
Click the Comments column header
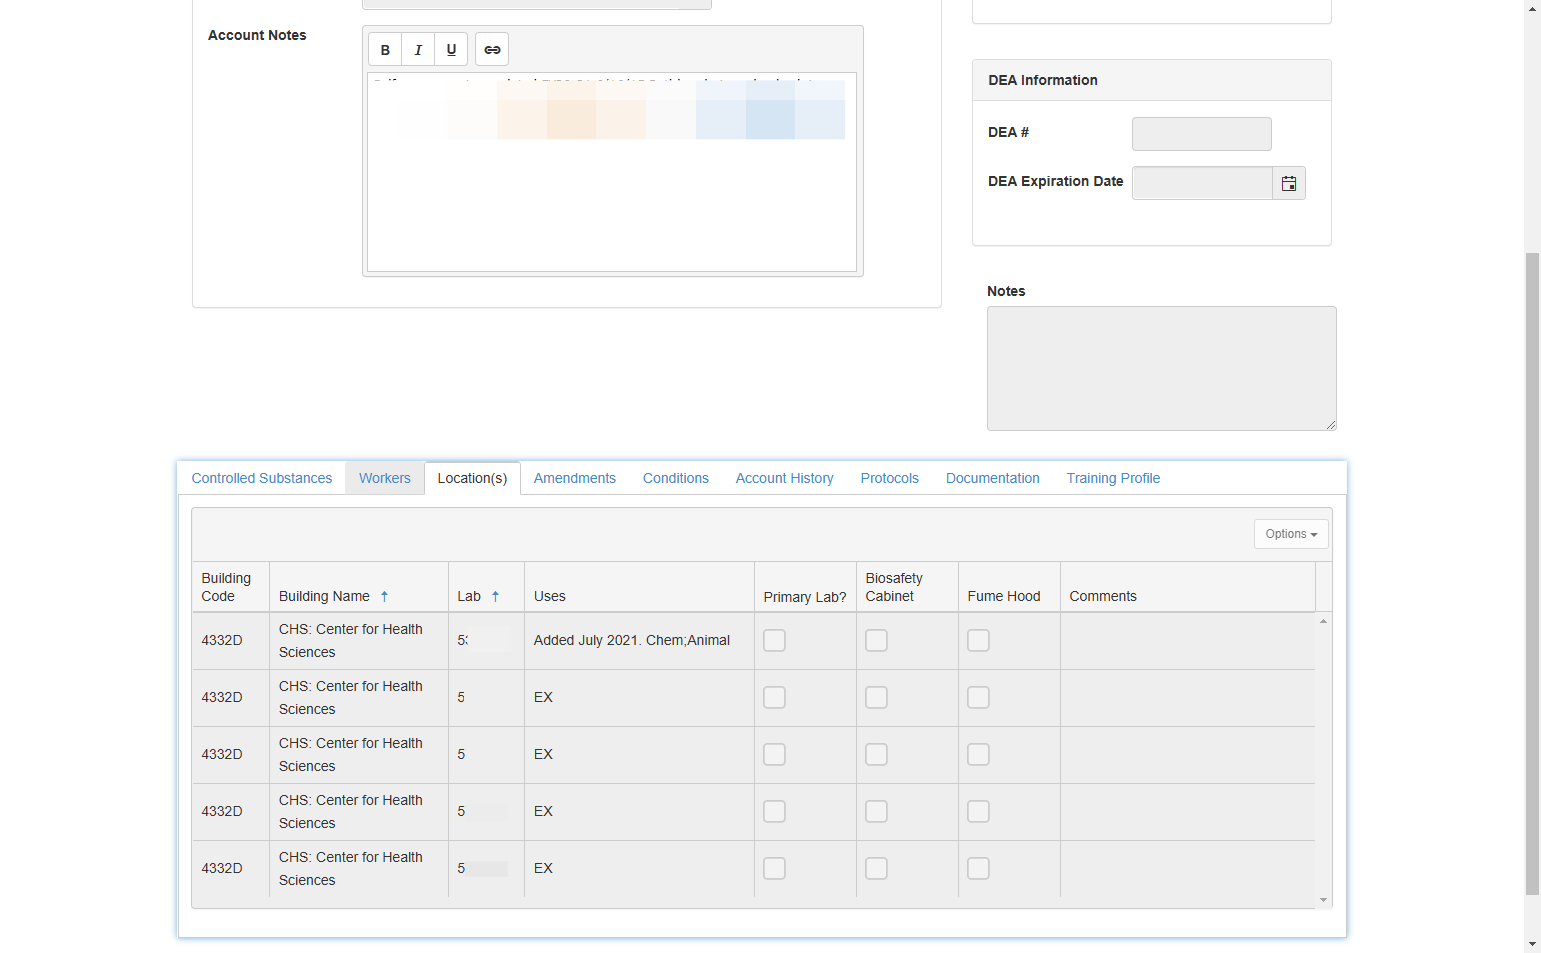pos(1187,587)
